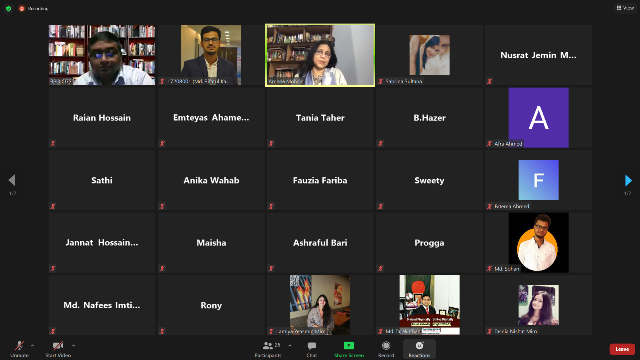The height and width of the screenshot is (360, 640).
Task: Leave the meeting
Action: (x=622, y=349)
